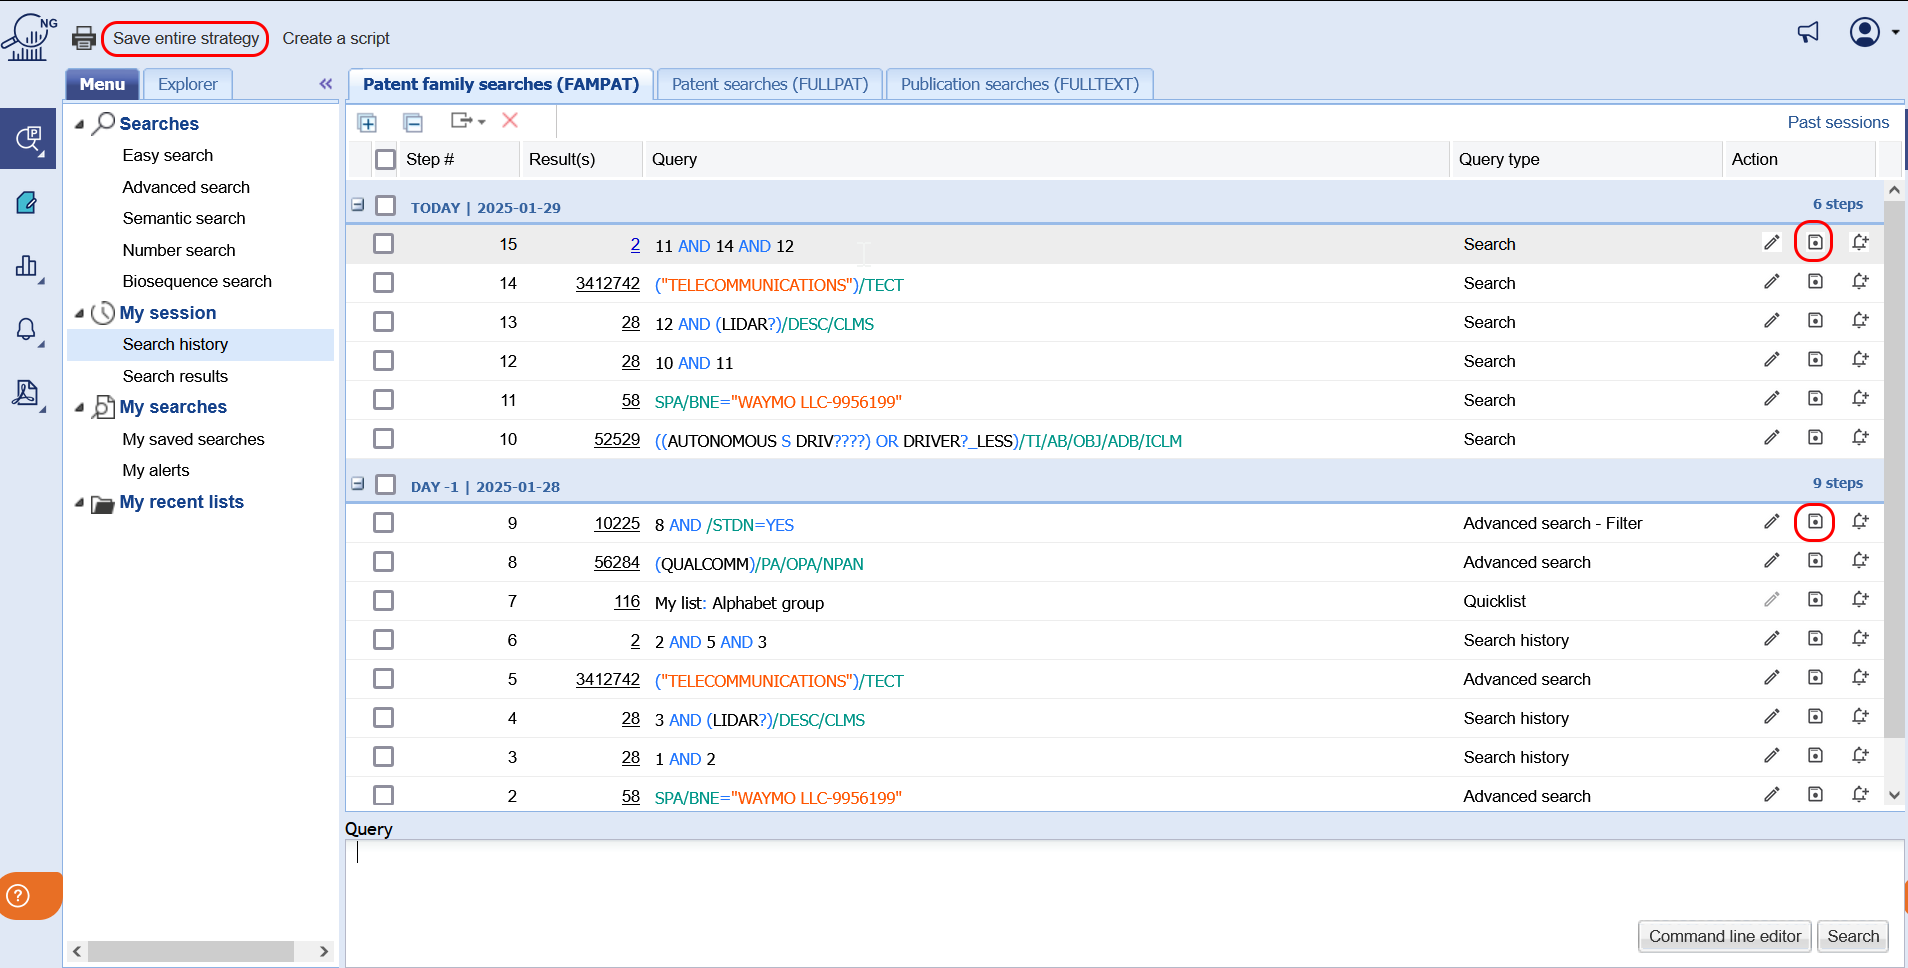The width and height of the screenshot is (1908, 968).
Task: Collapse the DAY -1 session group
Action: pos(357,484)
